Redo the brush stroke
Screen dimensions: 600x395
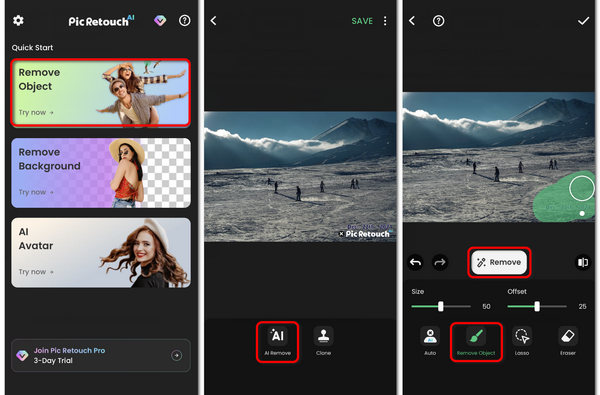tap(440, 263)
